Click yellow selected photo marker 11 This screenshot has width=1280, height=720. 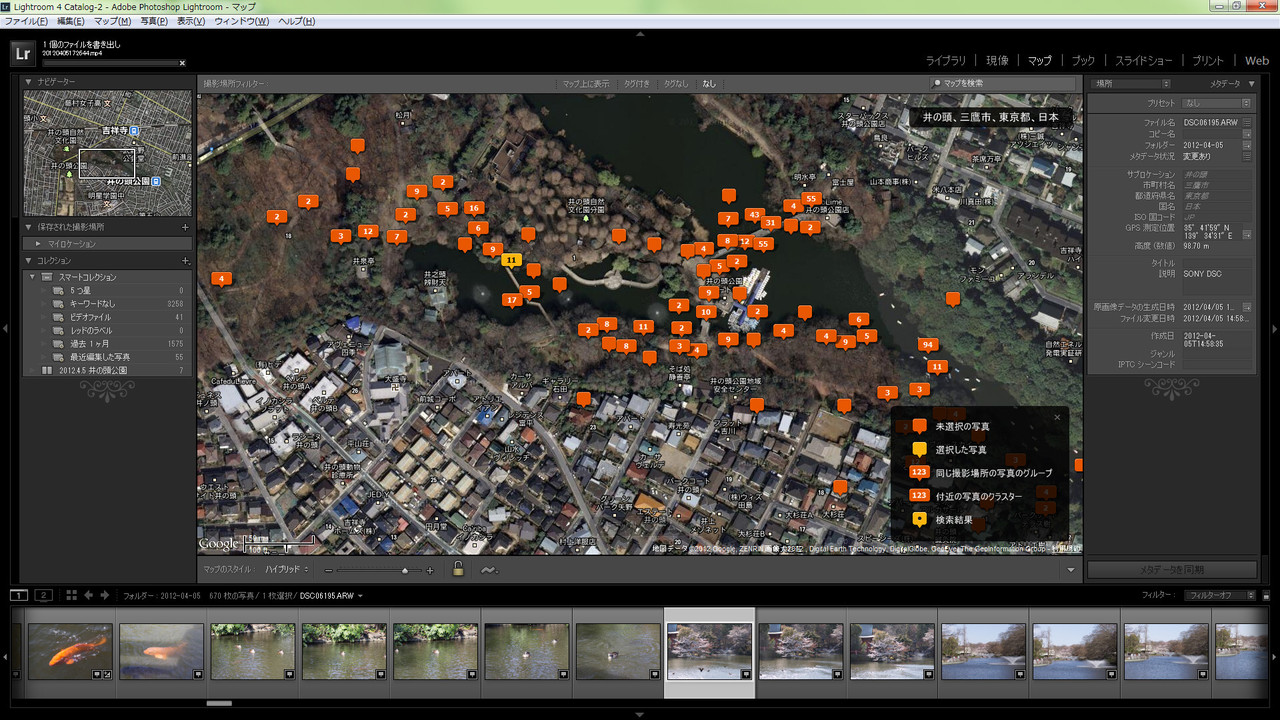(x=511, y=261)
